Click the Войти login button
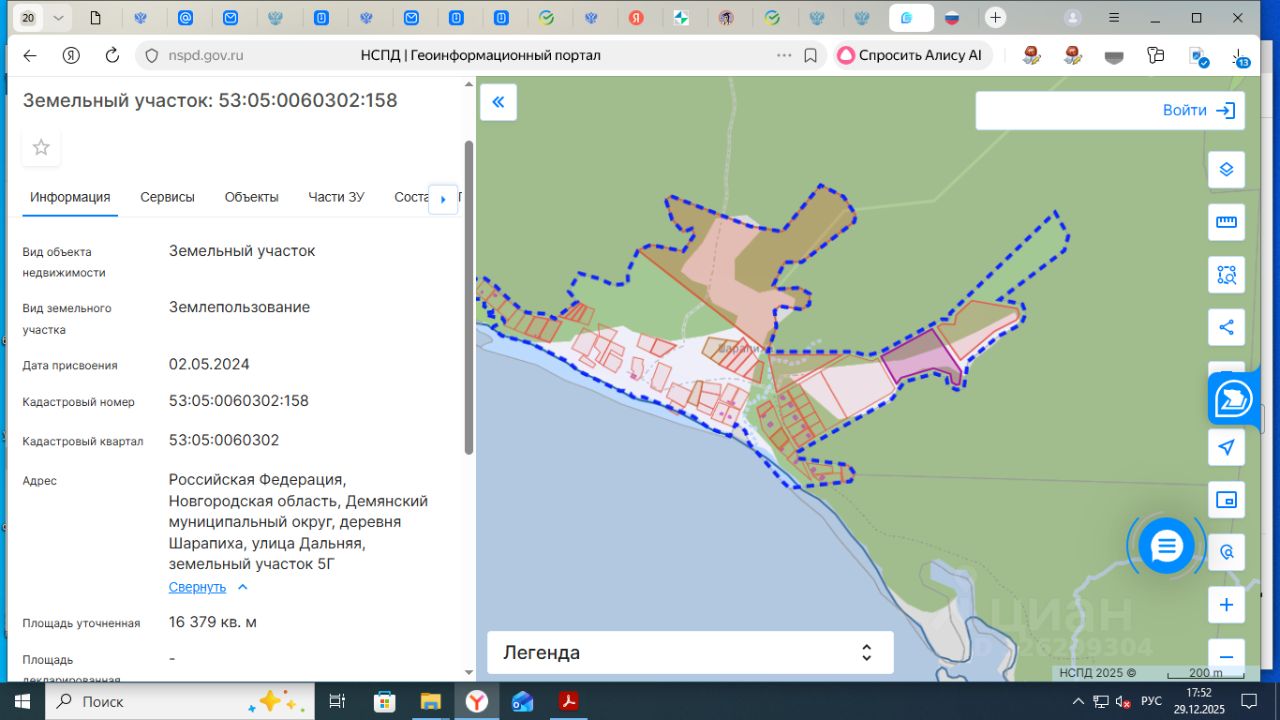 1198,110
